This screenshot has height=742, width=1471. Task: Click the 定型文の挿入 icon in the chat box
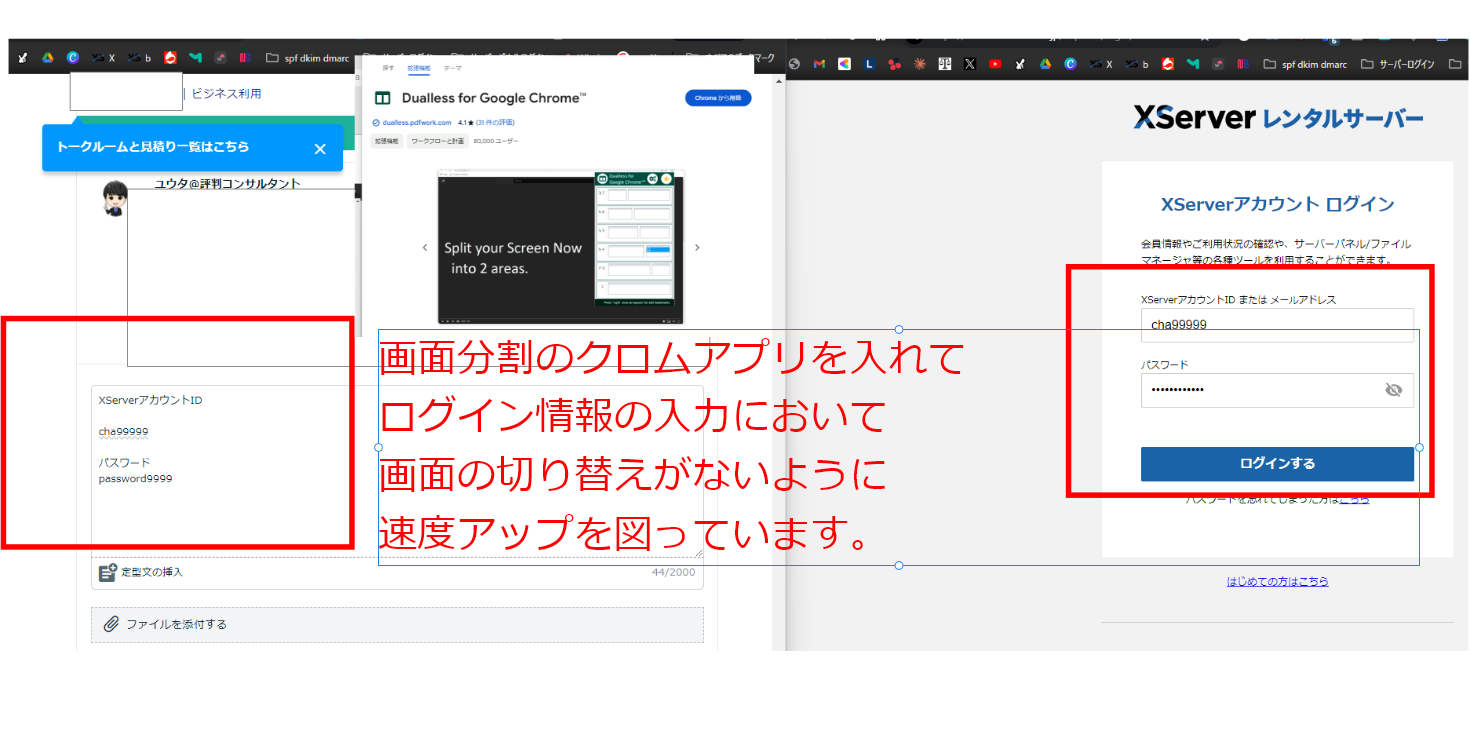(x=108, y=572)
